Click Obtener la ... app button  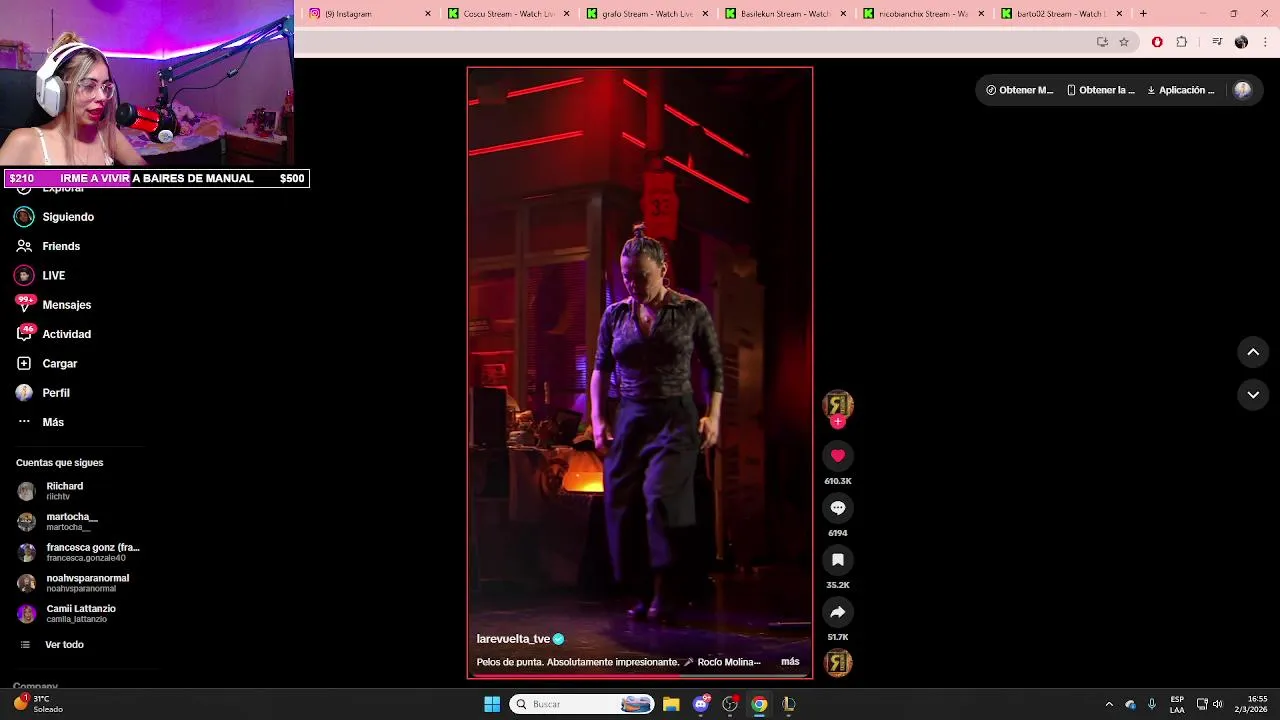pyautogui.click(x=1100, y=90)
